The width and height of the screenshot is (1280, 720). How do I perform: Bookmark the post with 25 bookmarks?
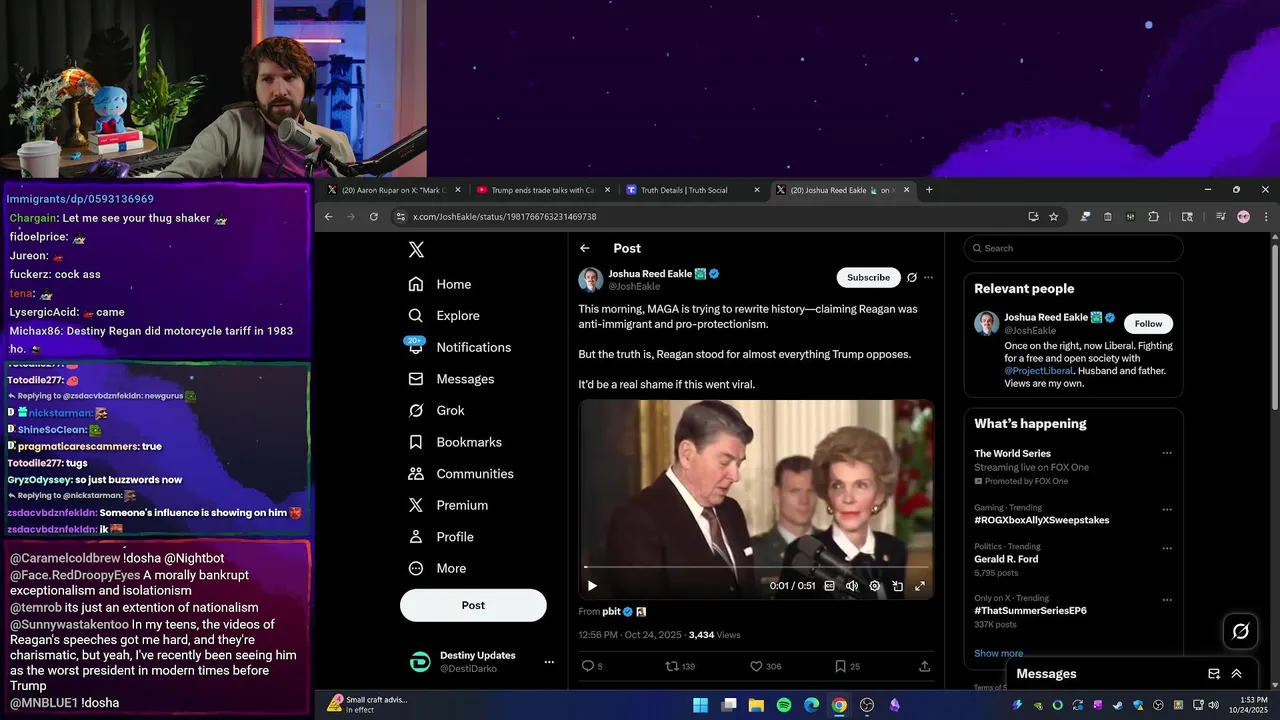(840, 666)
